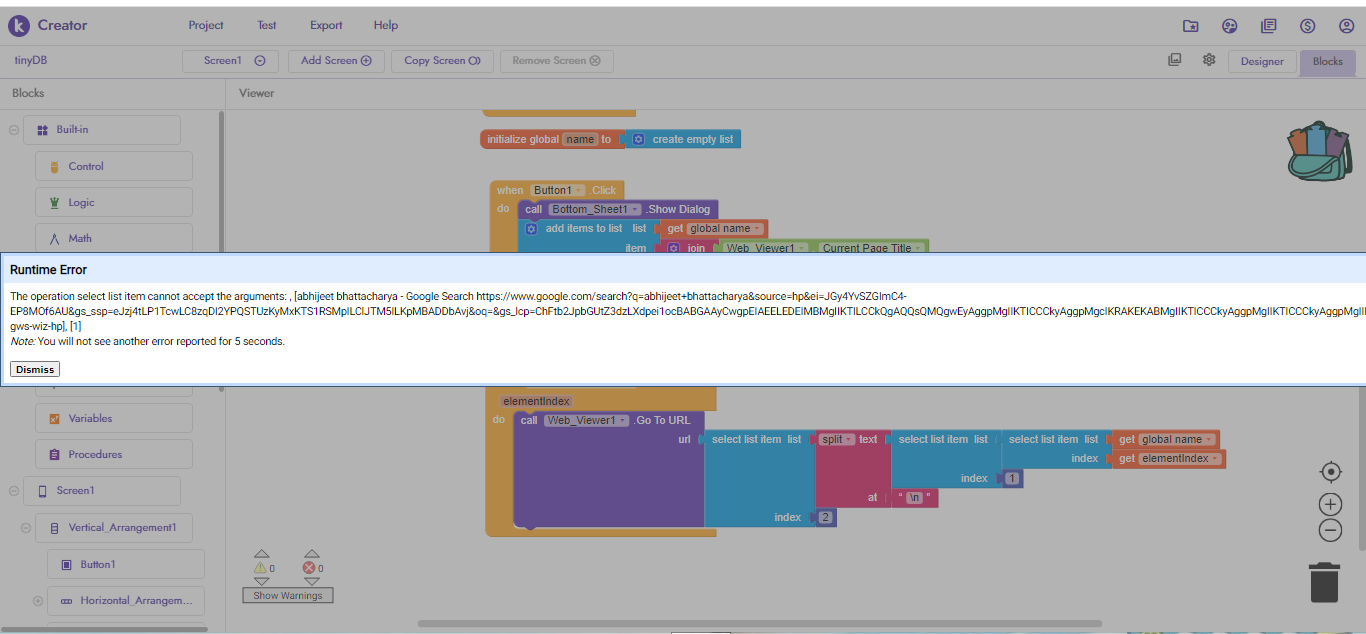Viewport: 1366px width, 634px height.
Task: Dismiss the Runtime Error dialog
Action: 35,369
